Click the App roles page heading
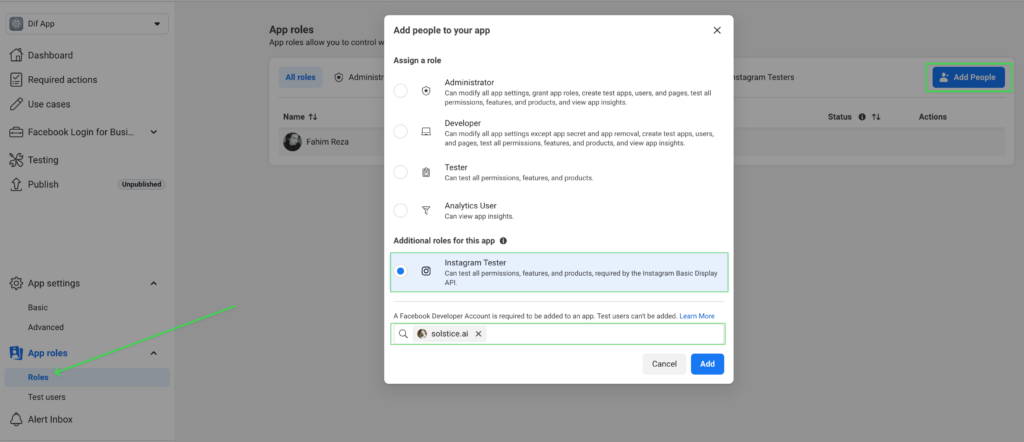 pyautogui.click(x=291, y=30)
